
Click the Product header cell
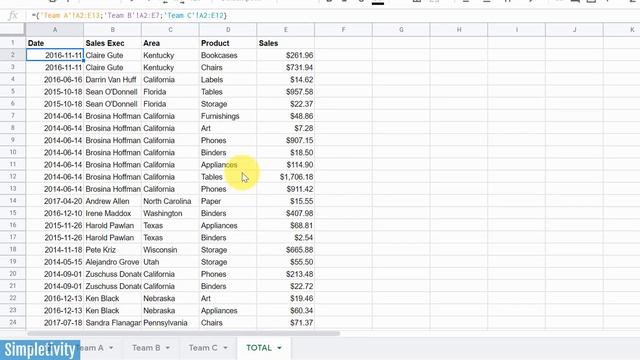pos(228,43)
